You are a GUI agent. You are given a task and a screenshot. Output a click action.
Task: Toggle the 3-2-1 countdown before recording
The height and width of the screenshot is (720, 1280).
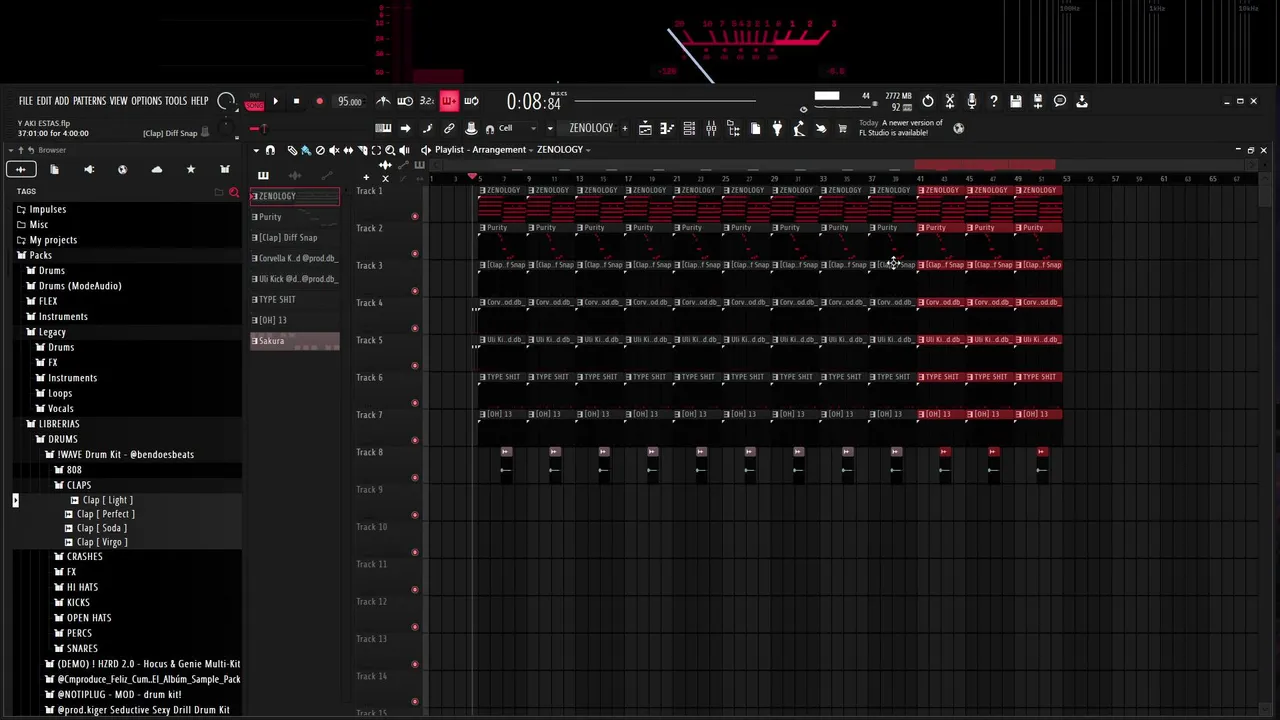pyautogui.click(x=427, y=101)
